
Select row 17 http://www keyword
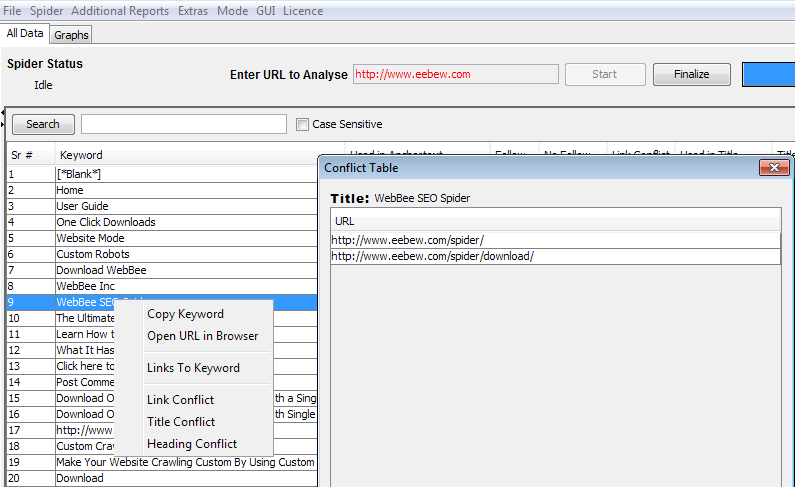(x=61, y=430)
